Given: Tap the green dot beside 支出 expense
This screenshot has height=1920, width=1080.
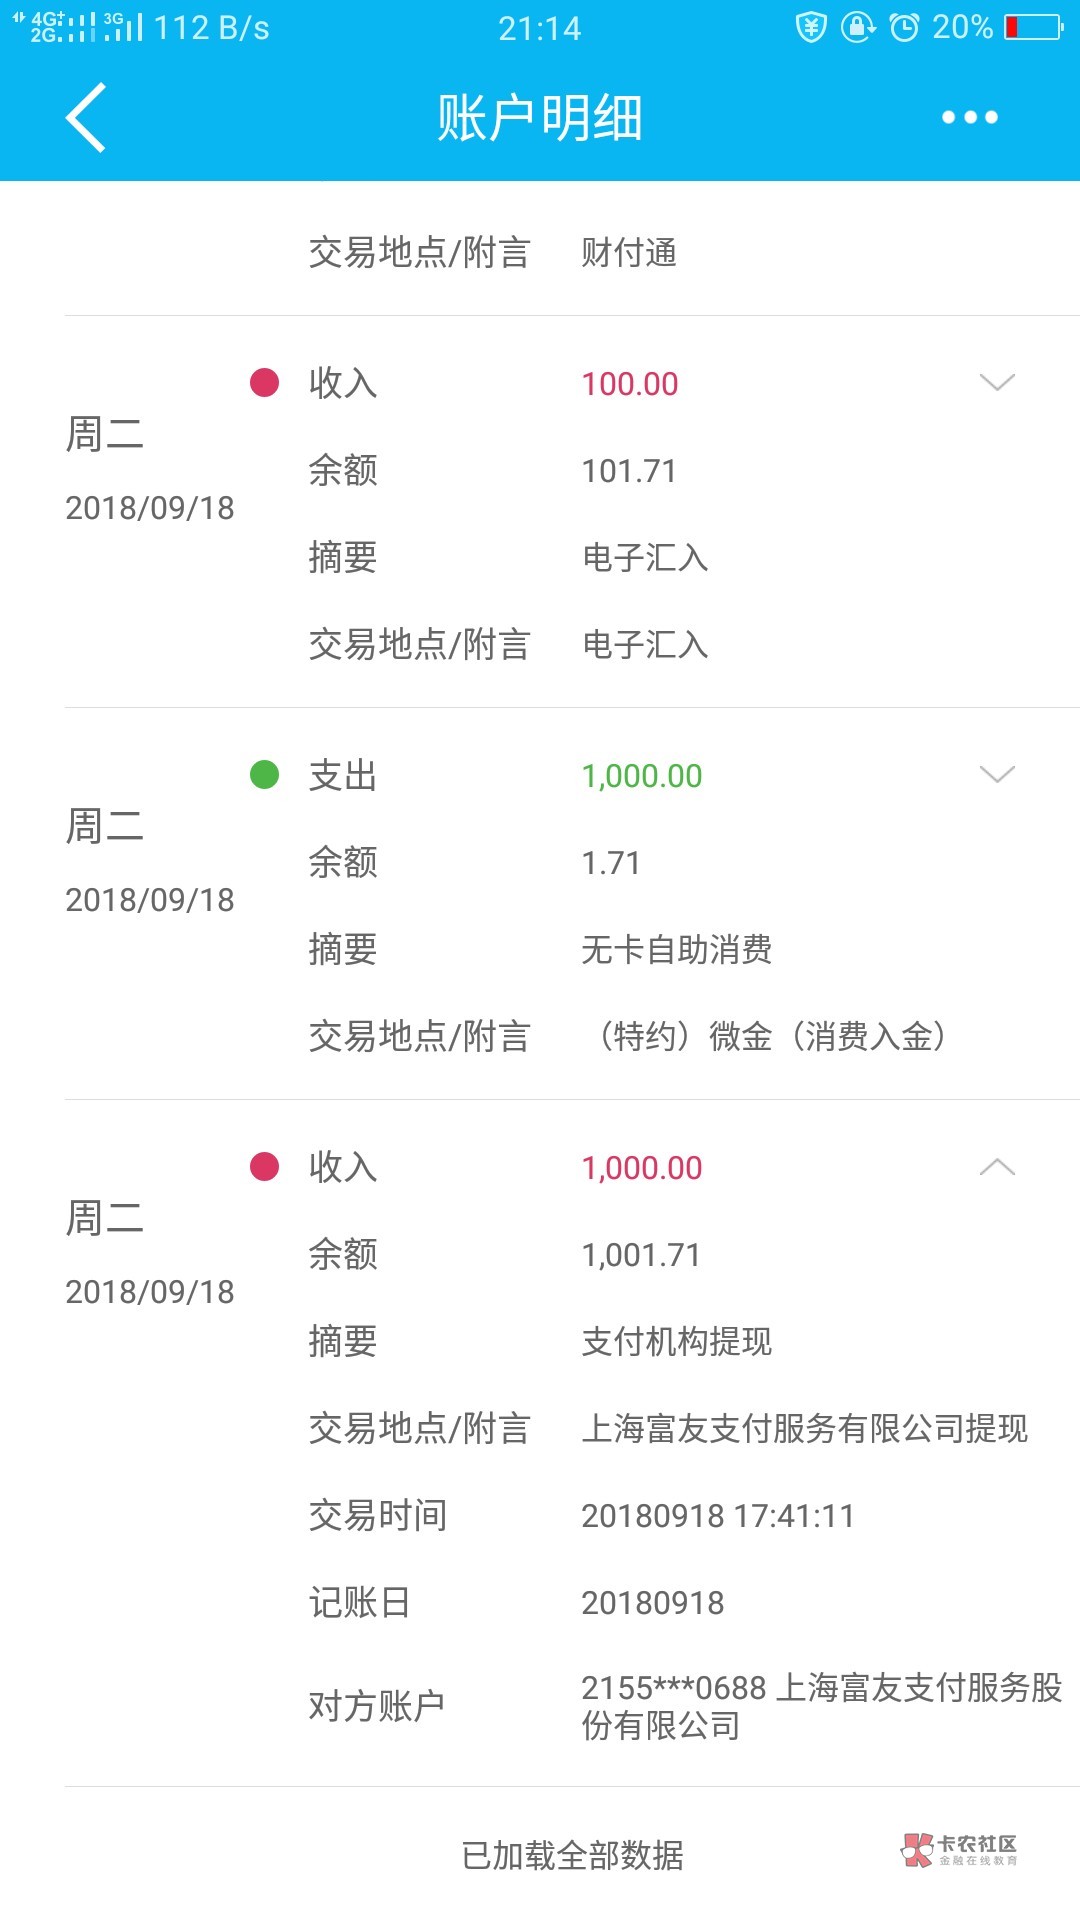Looking at the screenshot, I should click(264, 774).
